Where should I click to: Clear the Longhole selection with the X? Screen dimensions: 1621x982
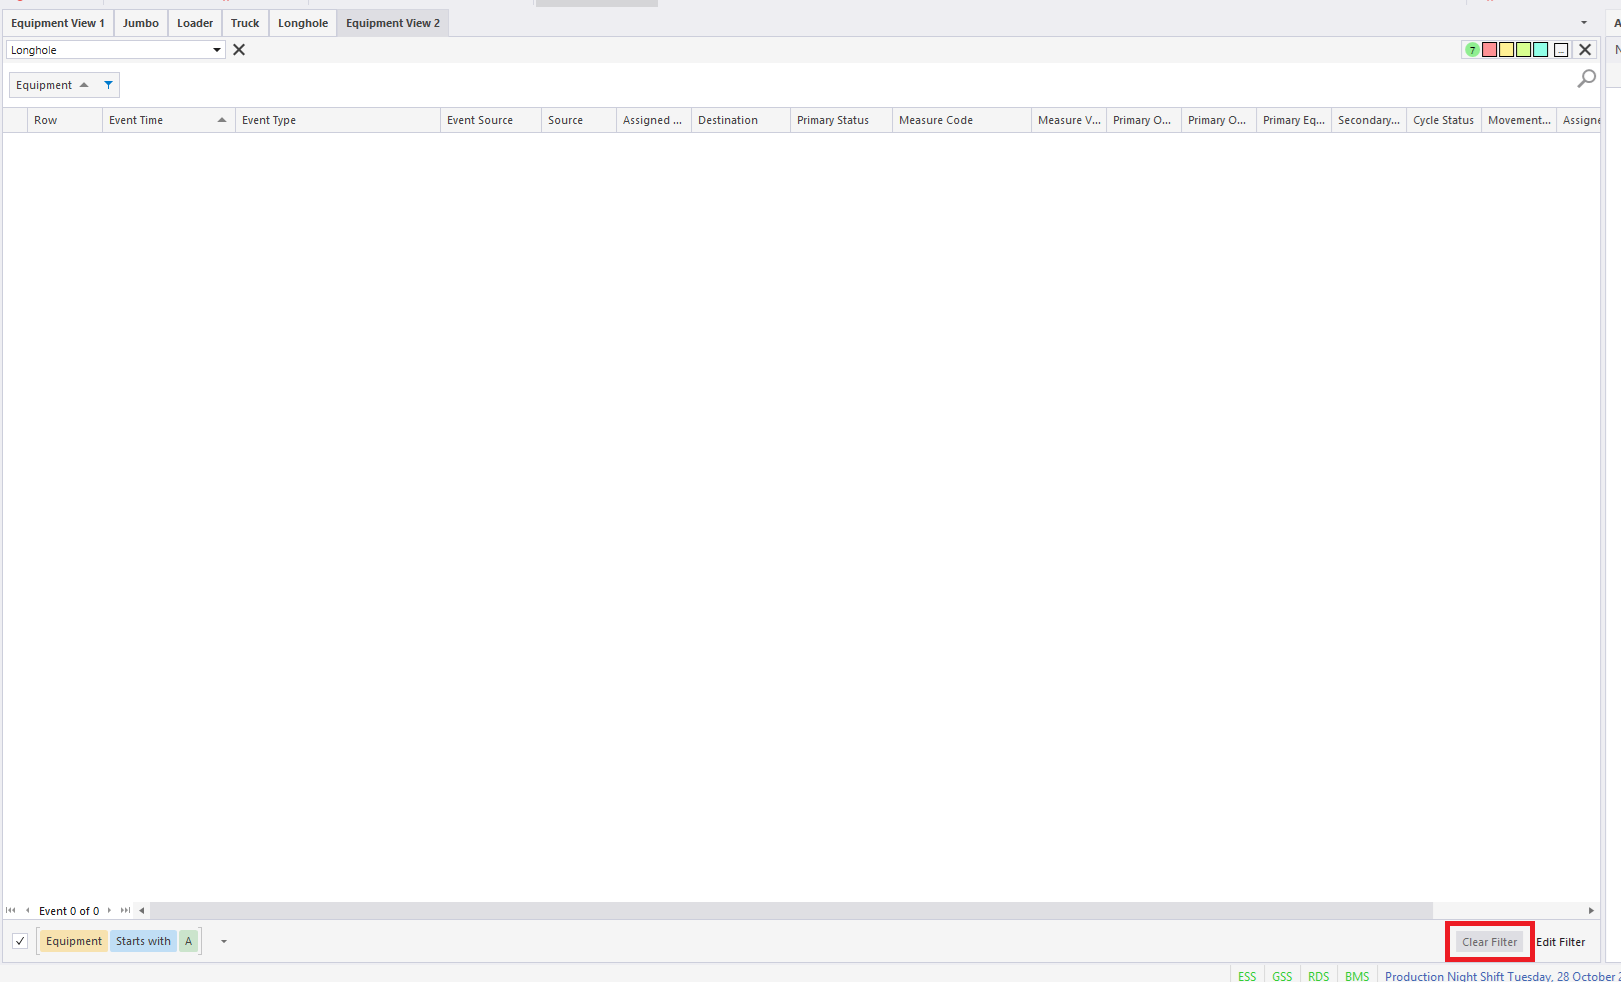(x=239, y=50)
